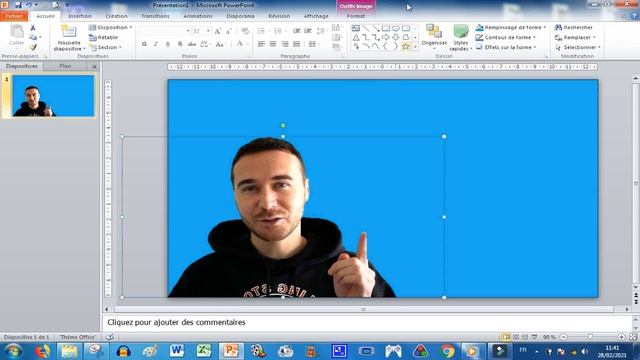Click the format painter brush icon
Image resolution: width=640 pixels, height=360 pixels.
point(33,47)
